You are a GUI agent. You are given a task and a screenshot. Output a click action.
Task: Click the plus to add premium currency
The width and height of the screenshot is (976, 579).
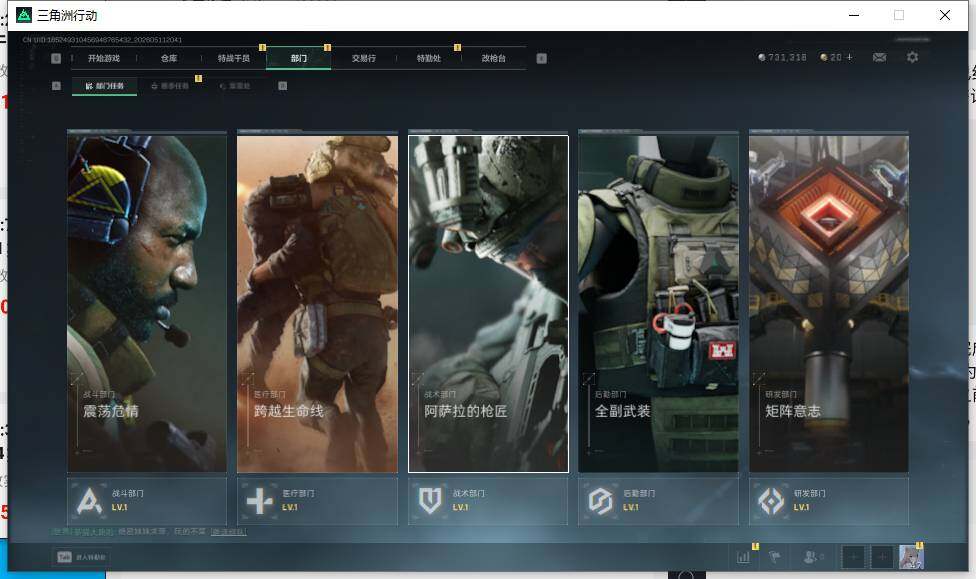click(850, 57)
